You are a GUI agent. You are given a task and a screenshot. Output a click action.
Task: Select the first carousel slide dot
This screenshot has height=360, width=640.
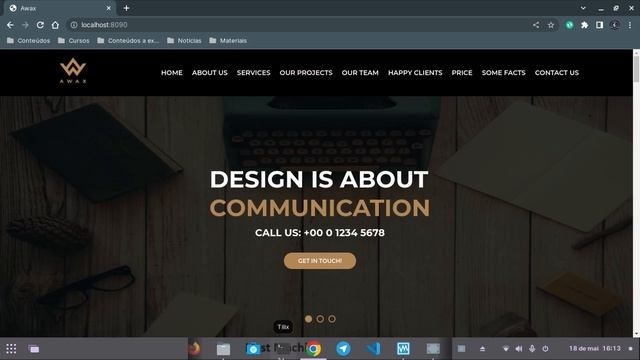[309, 319]
